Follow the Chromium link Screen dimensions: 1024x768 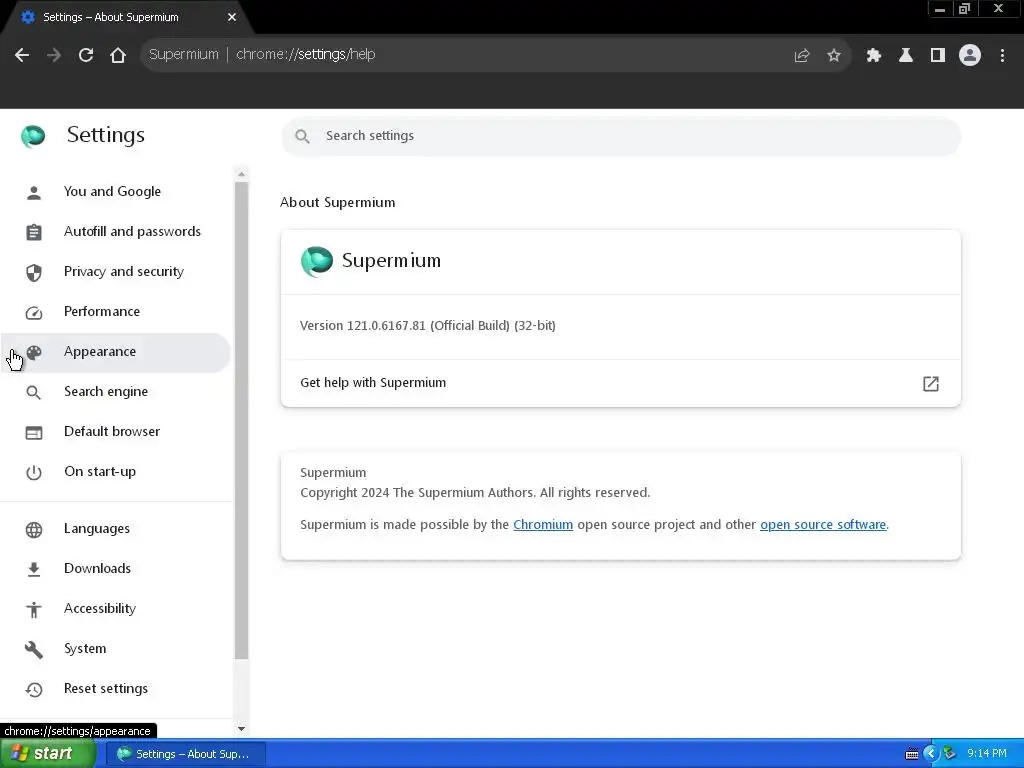[x=543, y=524]
